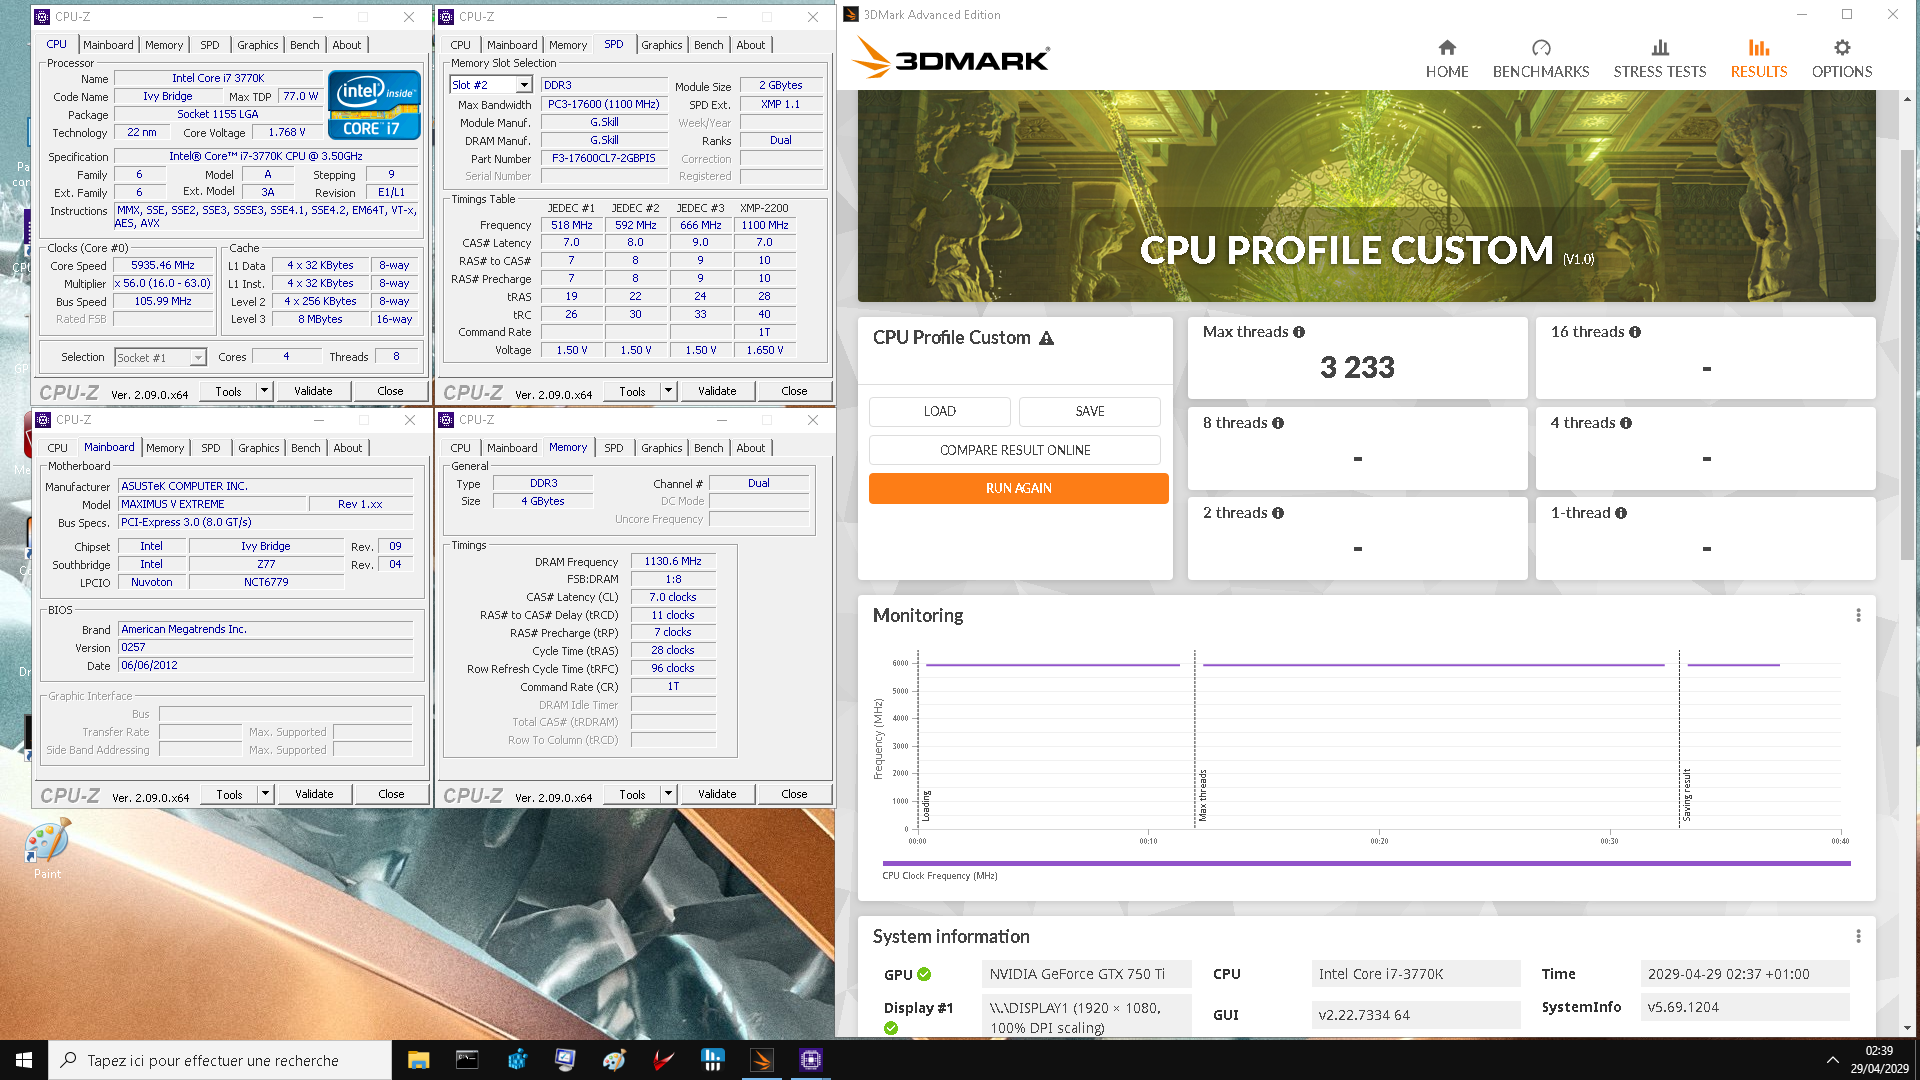The width and height of the screenshot is (1920, 1080).
Task: Open the Bench tab in top-left CPU-Z window
Action: [305, 45]
